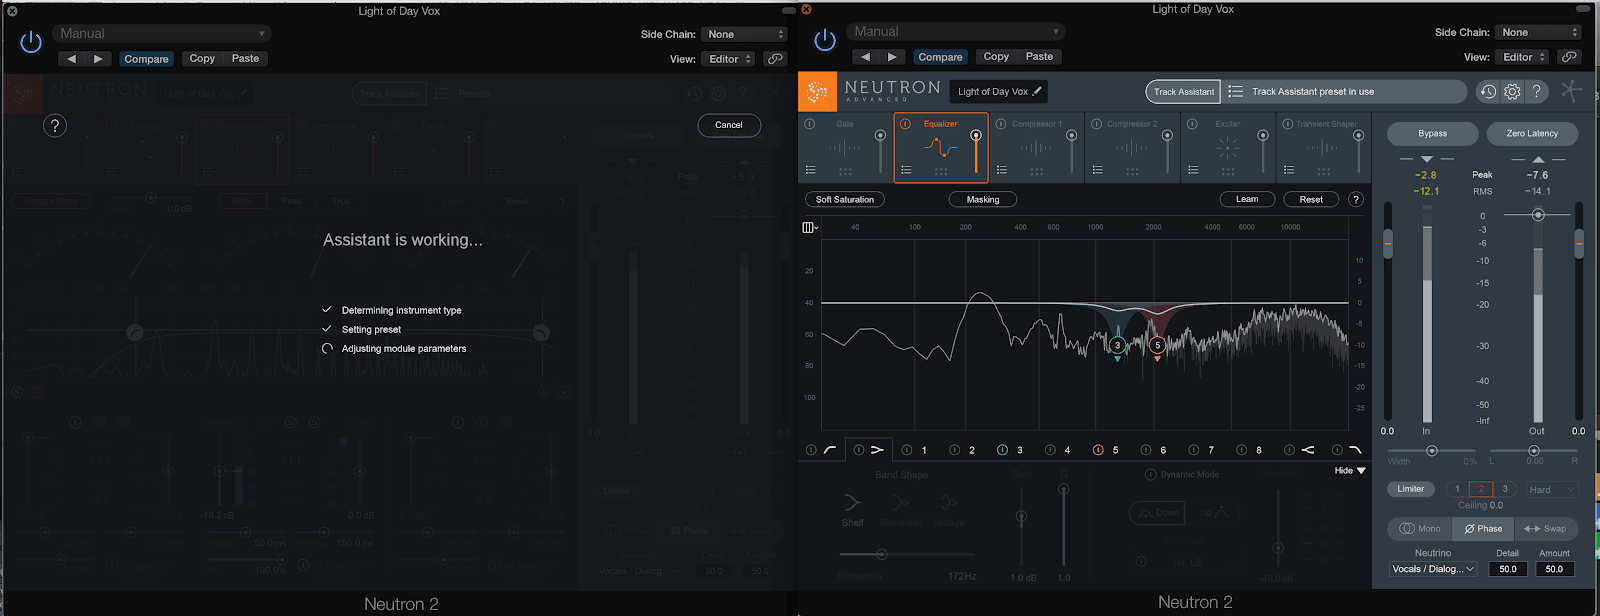Open Neutron help question mark in header
Image resolution: width=1600 pixels, height=616 pixels.
click(1537, 91)
